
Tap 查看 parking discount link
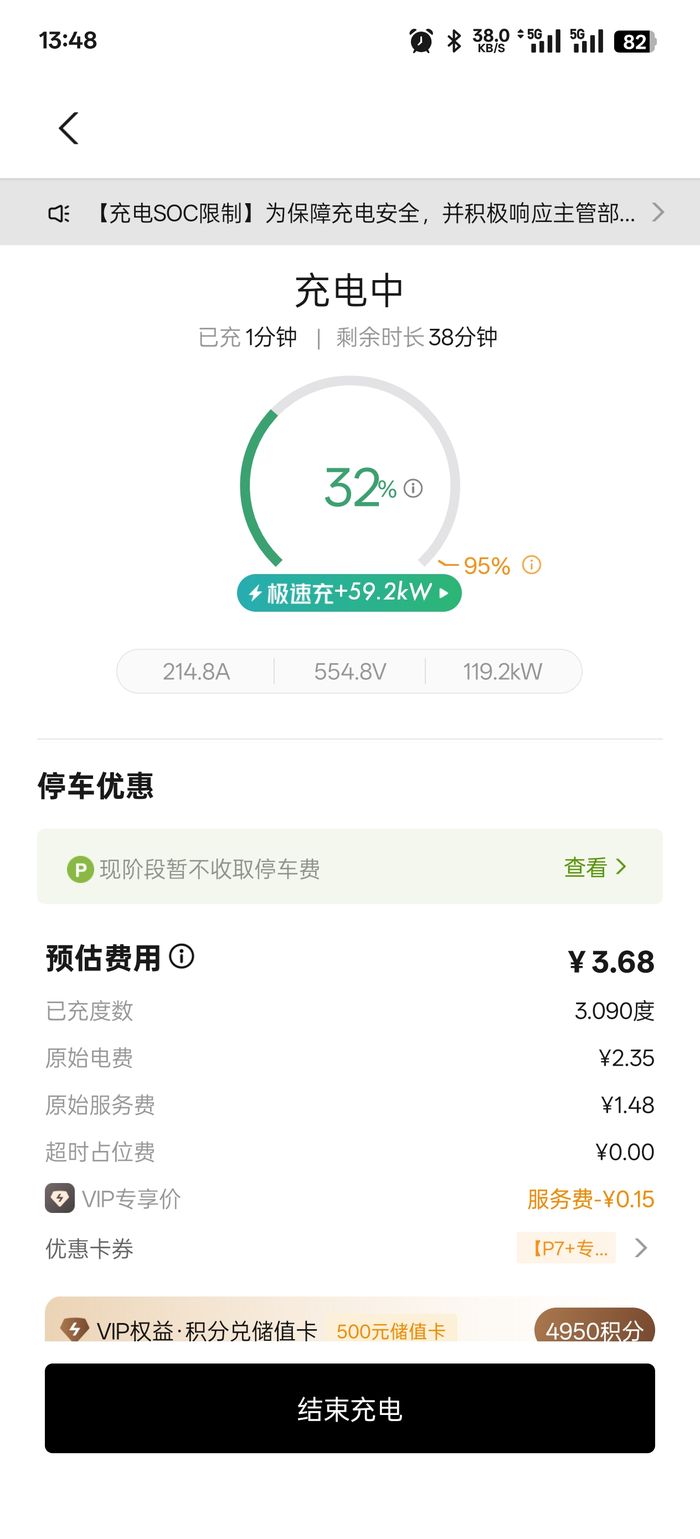pyautogui.click(x=595, y=867)
